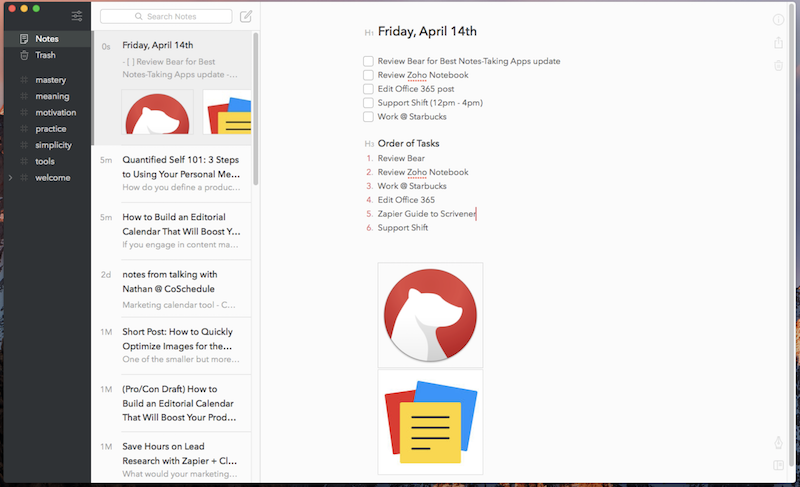Viewport: 800px width, 487px height.
Task: Show note info panel icon
Action: (779, 20)
